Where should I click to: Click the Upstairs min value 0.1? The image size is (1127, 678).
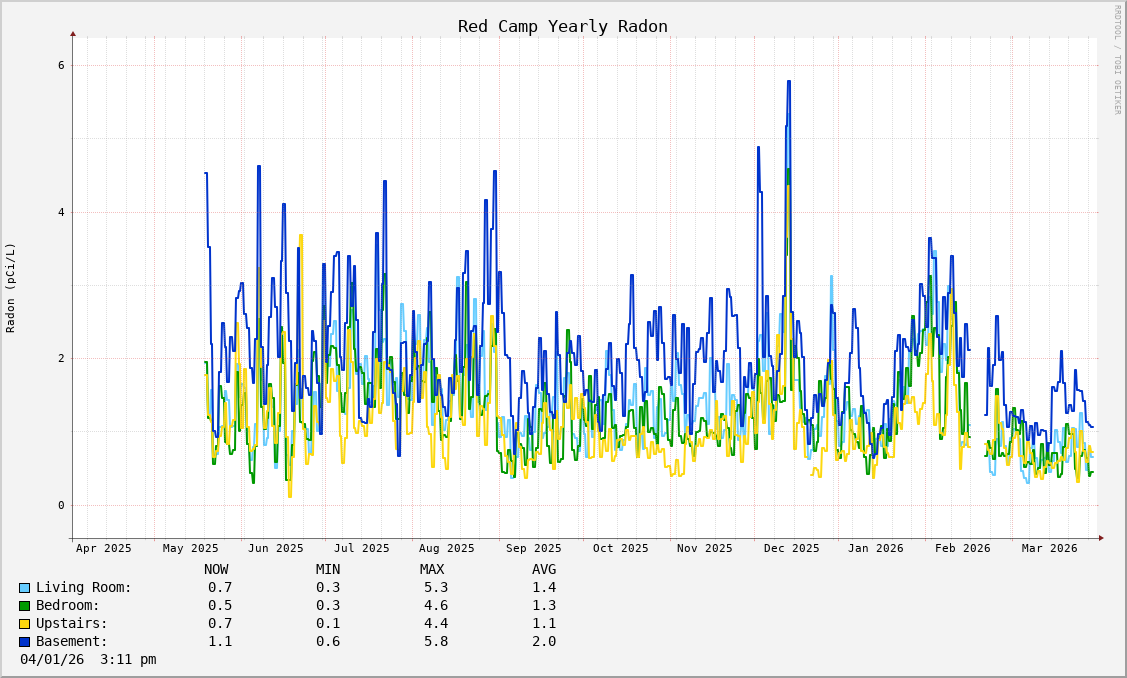point(328,624)
